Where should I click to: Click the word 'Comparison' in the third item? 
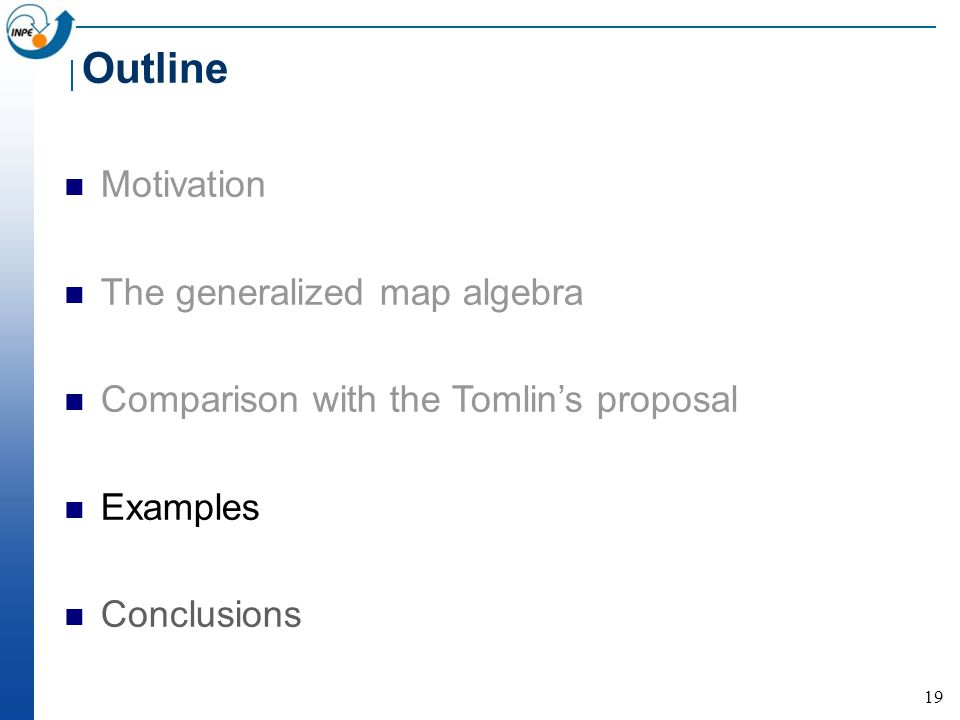tap(200, 400)
